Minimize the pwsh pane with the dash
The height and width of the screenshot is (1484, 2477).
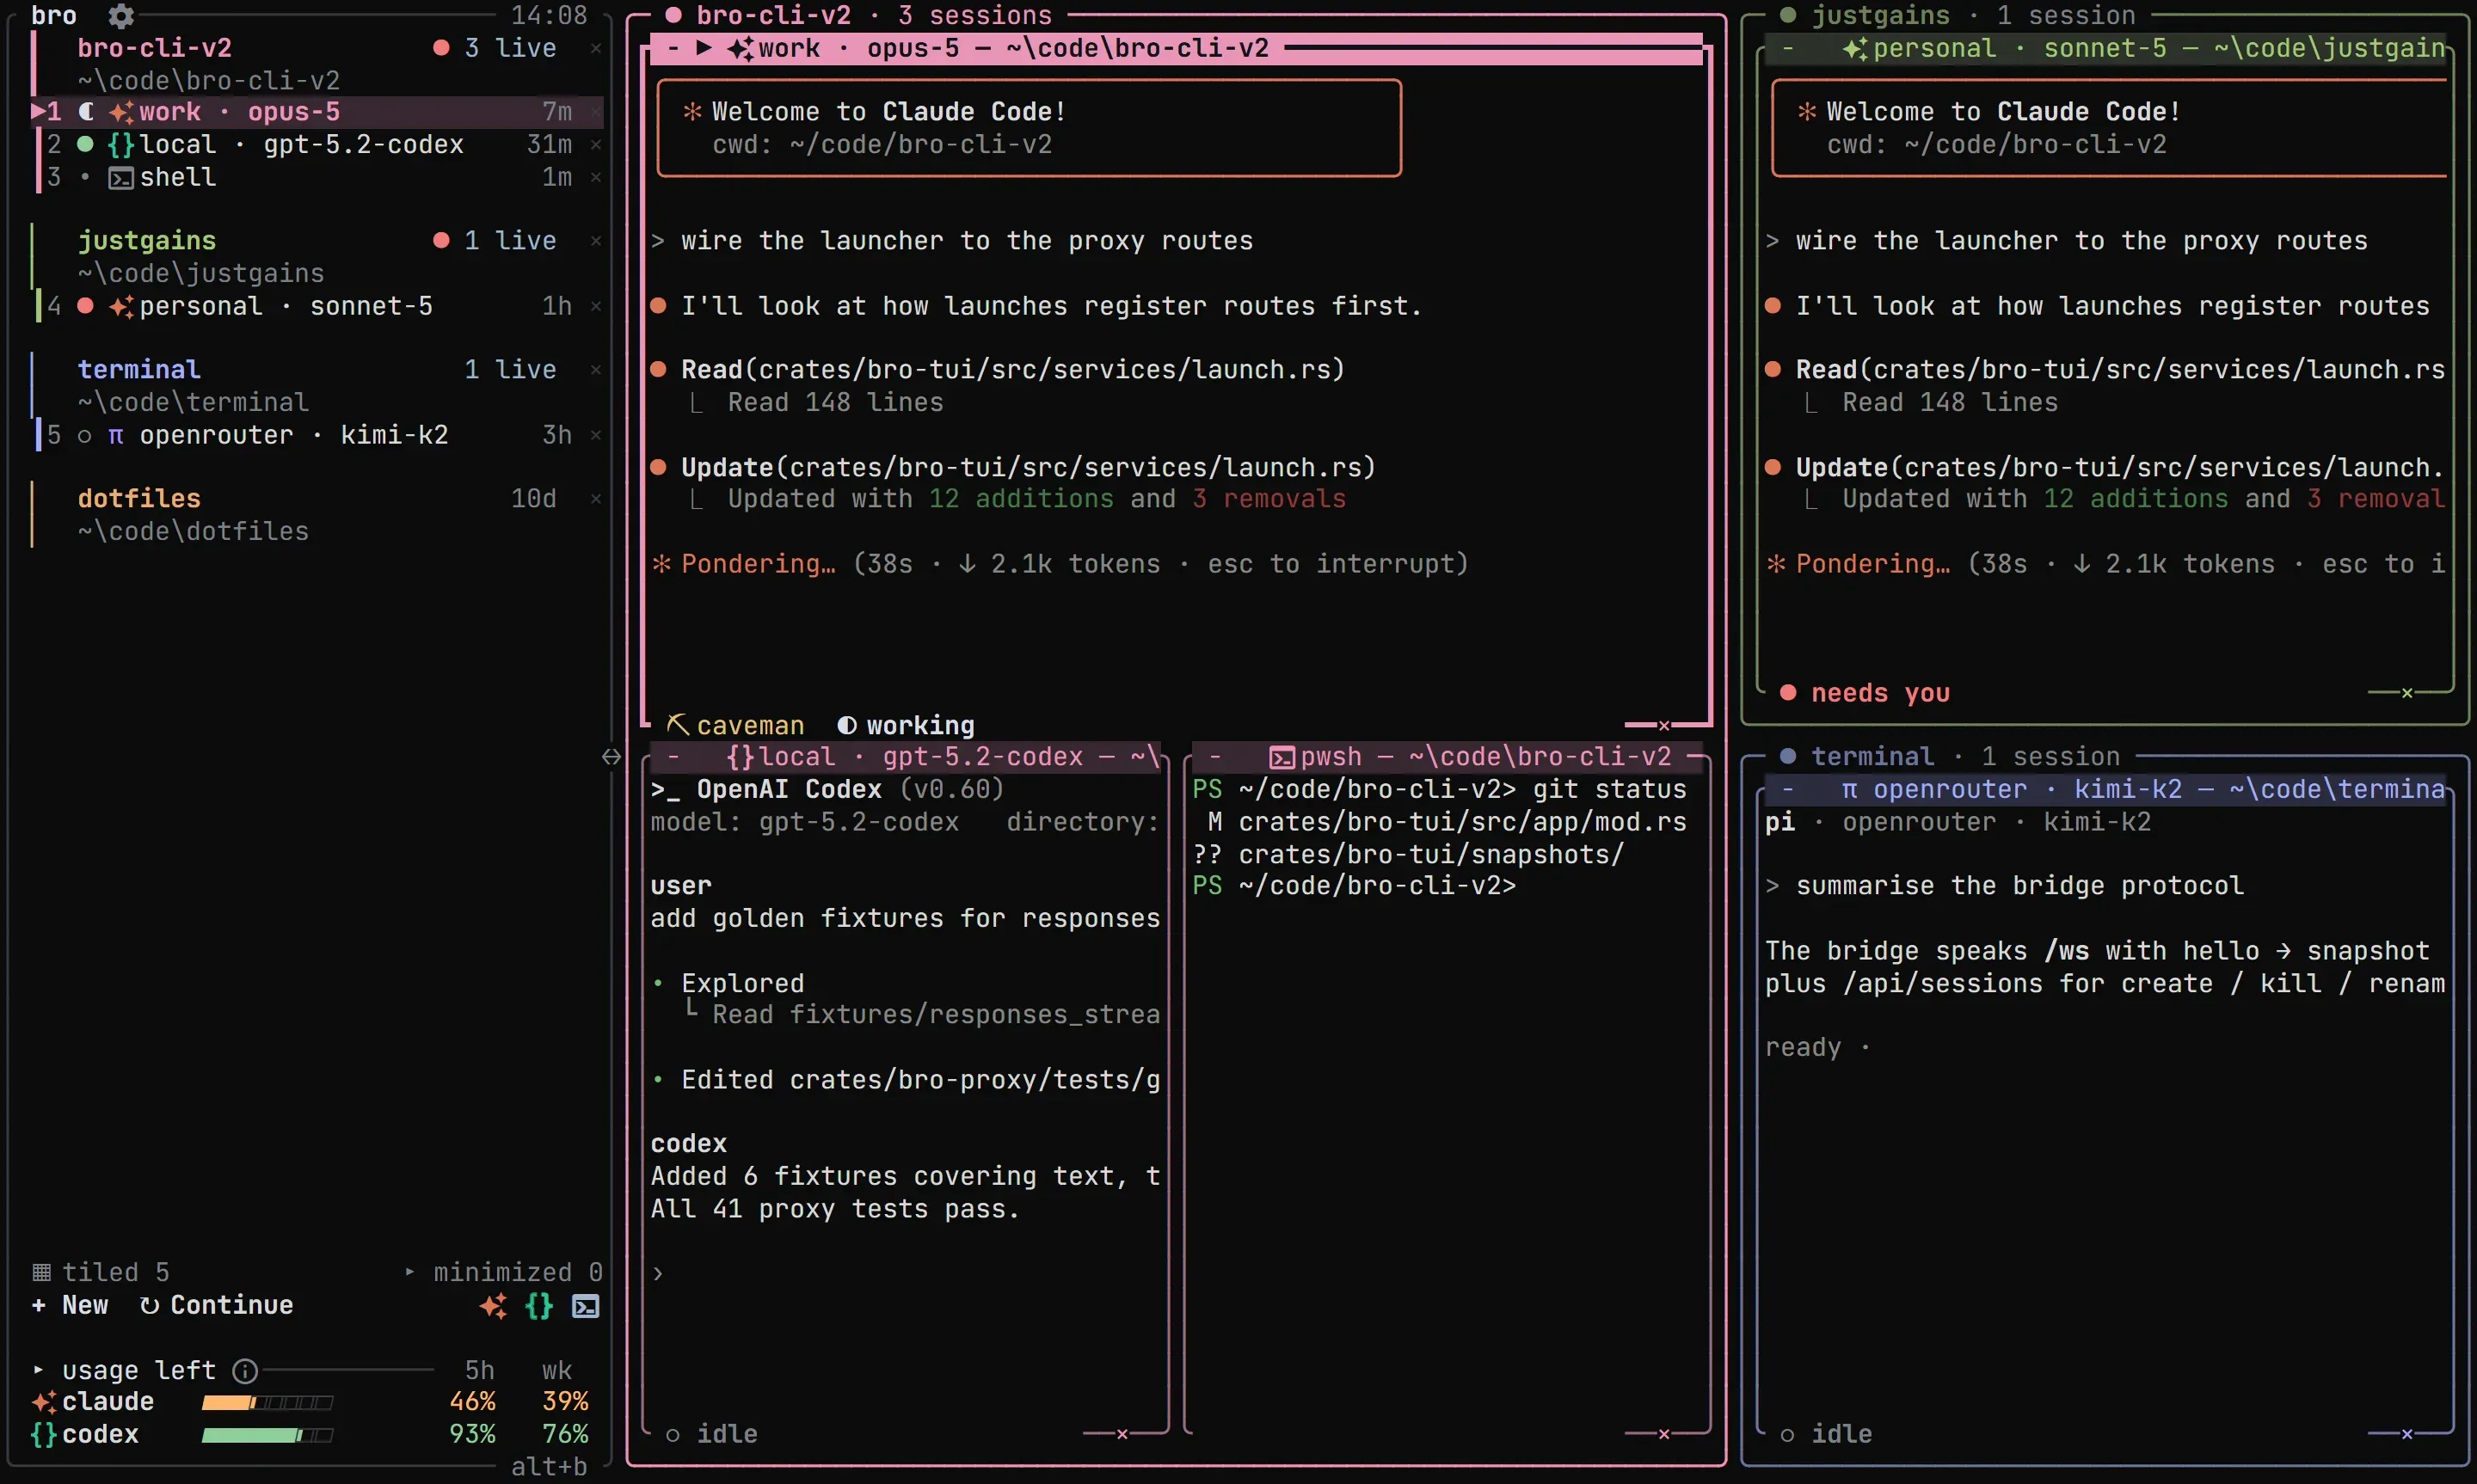[x=1215, y=757]
